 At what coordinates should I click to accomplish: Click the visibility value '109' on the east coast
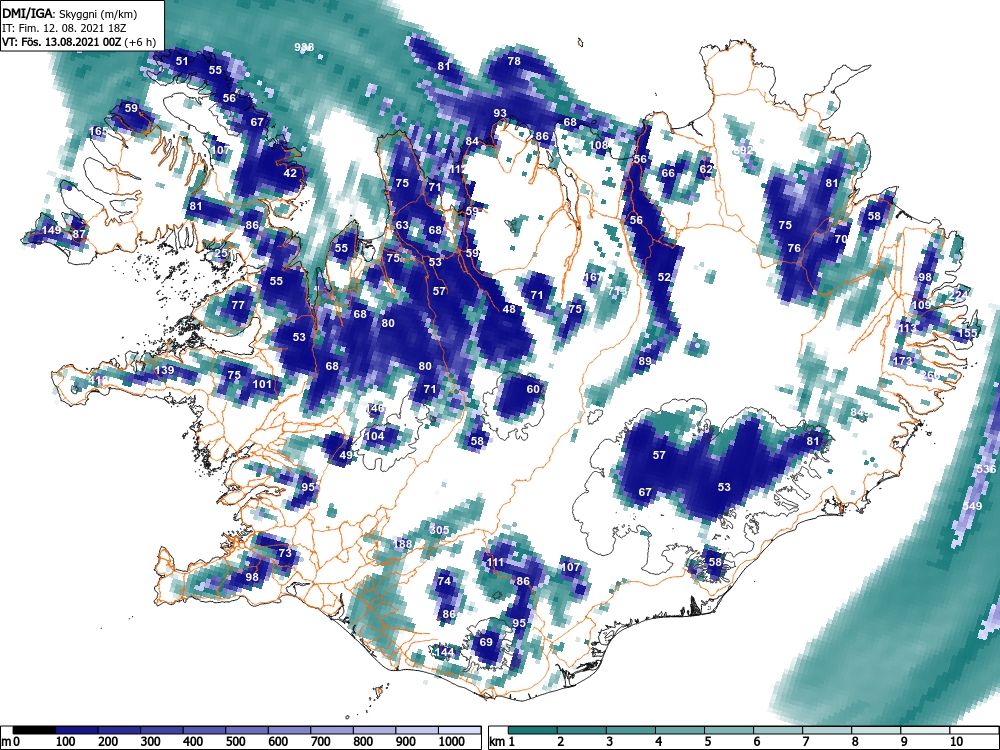point(922,305)
